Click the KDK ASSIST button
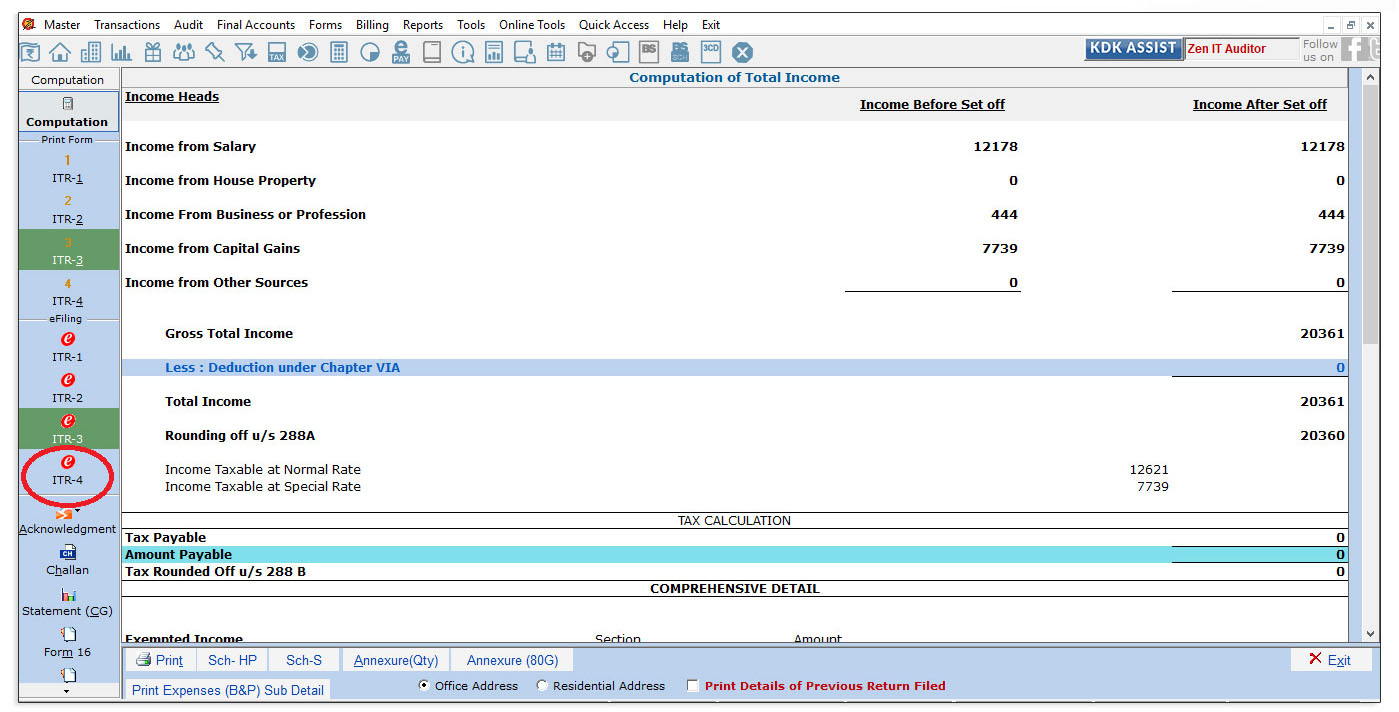Image resolution: width=1399 pixels, height=712 pixels. point(1133,49)
